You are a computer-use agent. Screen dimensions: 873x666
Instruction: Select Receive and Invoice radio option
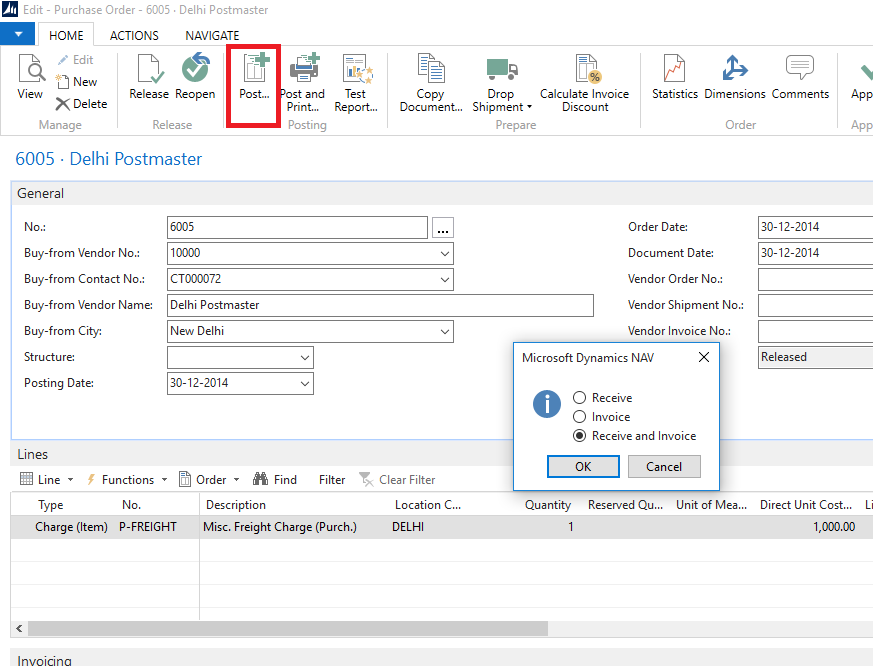(x=580, y=435)
